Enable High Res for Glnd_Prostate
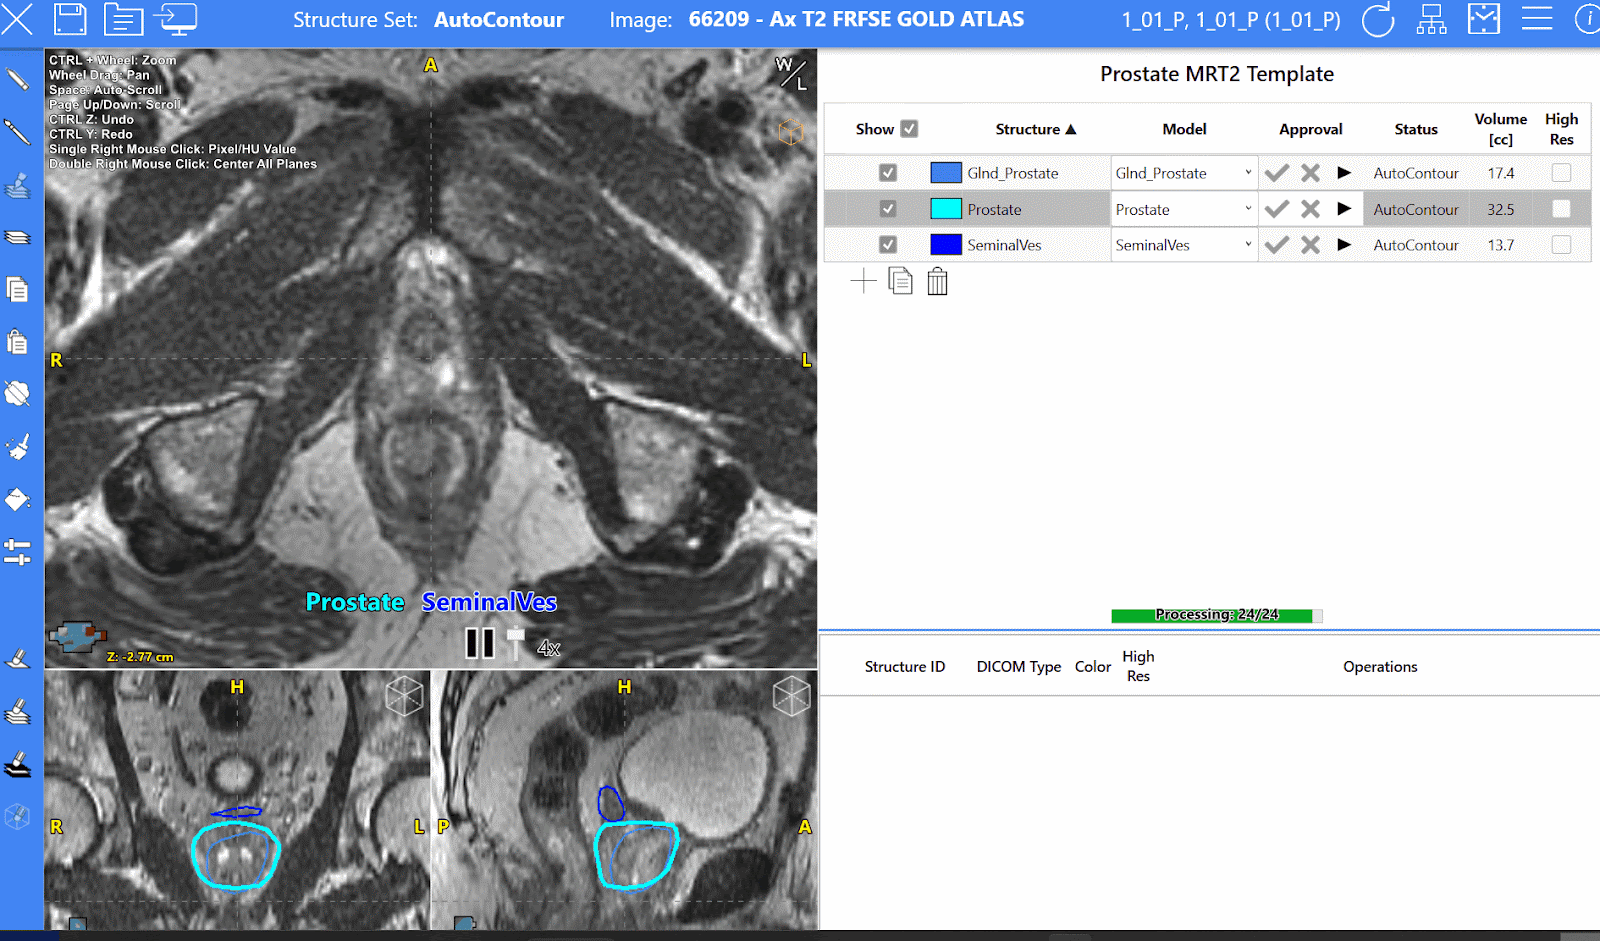Screen dimensions: 1600x941 tap(1561, 173)
